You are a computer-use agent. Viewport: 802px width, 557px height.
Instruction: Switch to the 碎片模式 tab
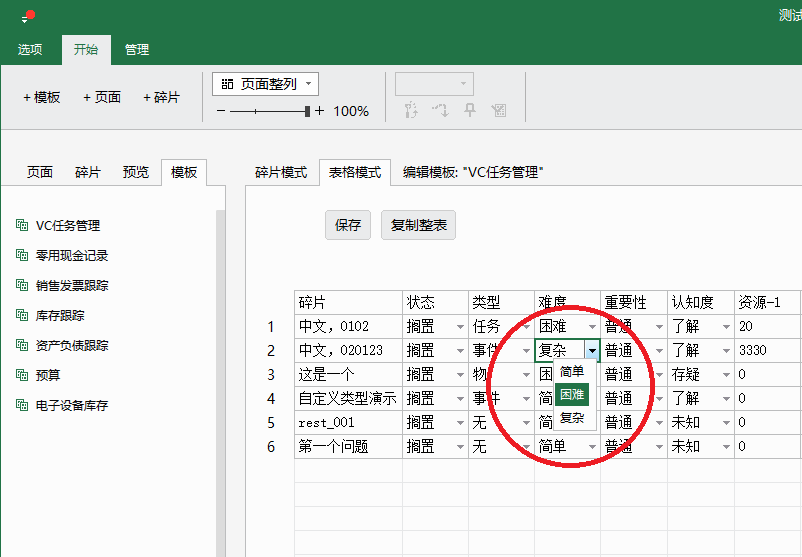281,172
